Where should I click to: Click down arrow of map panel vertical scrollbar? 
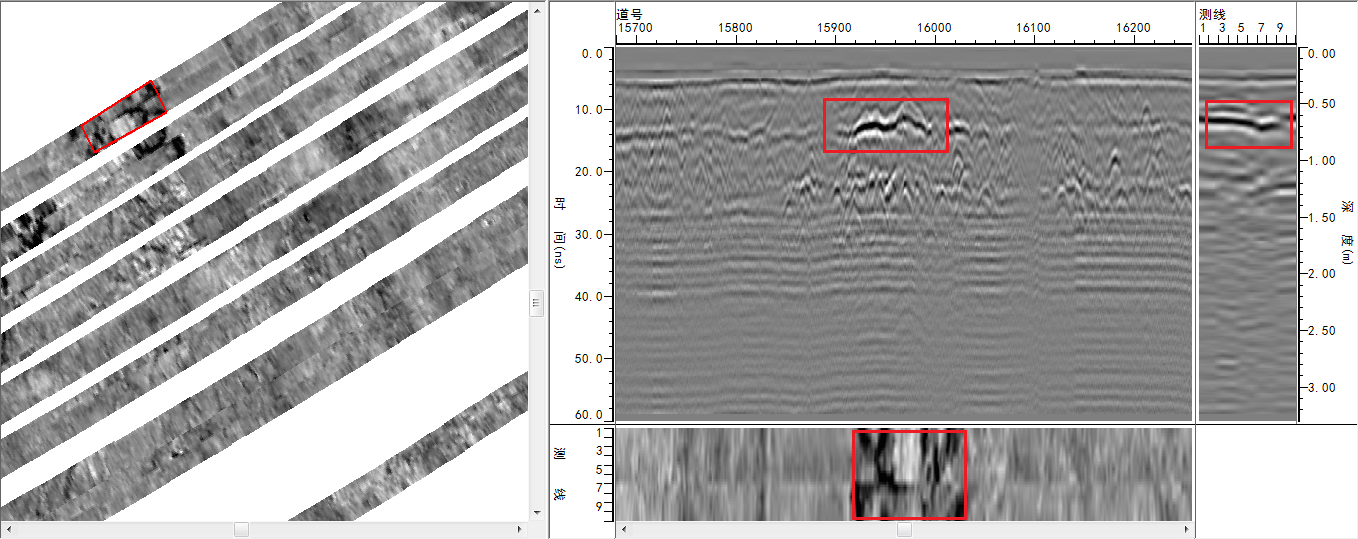pyautogui.click(x=536, y=515)
